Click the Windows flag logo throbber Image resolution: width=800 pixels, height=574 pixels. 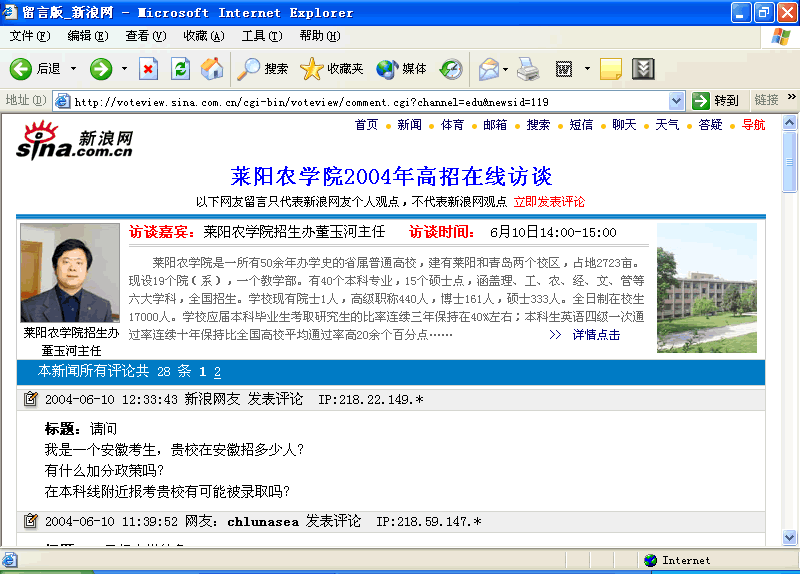coord(781,37)
